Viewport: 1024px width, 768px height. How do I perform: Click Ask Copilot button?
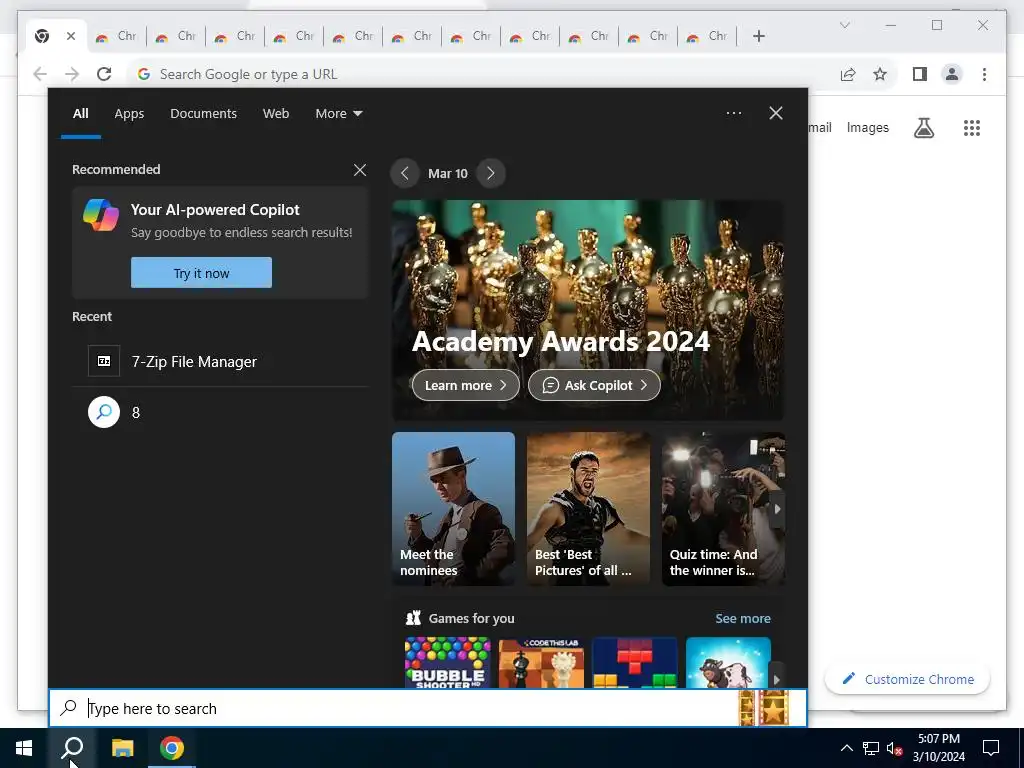(594, 385)
